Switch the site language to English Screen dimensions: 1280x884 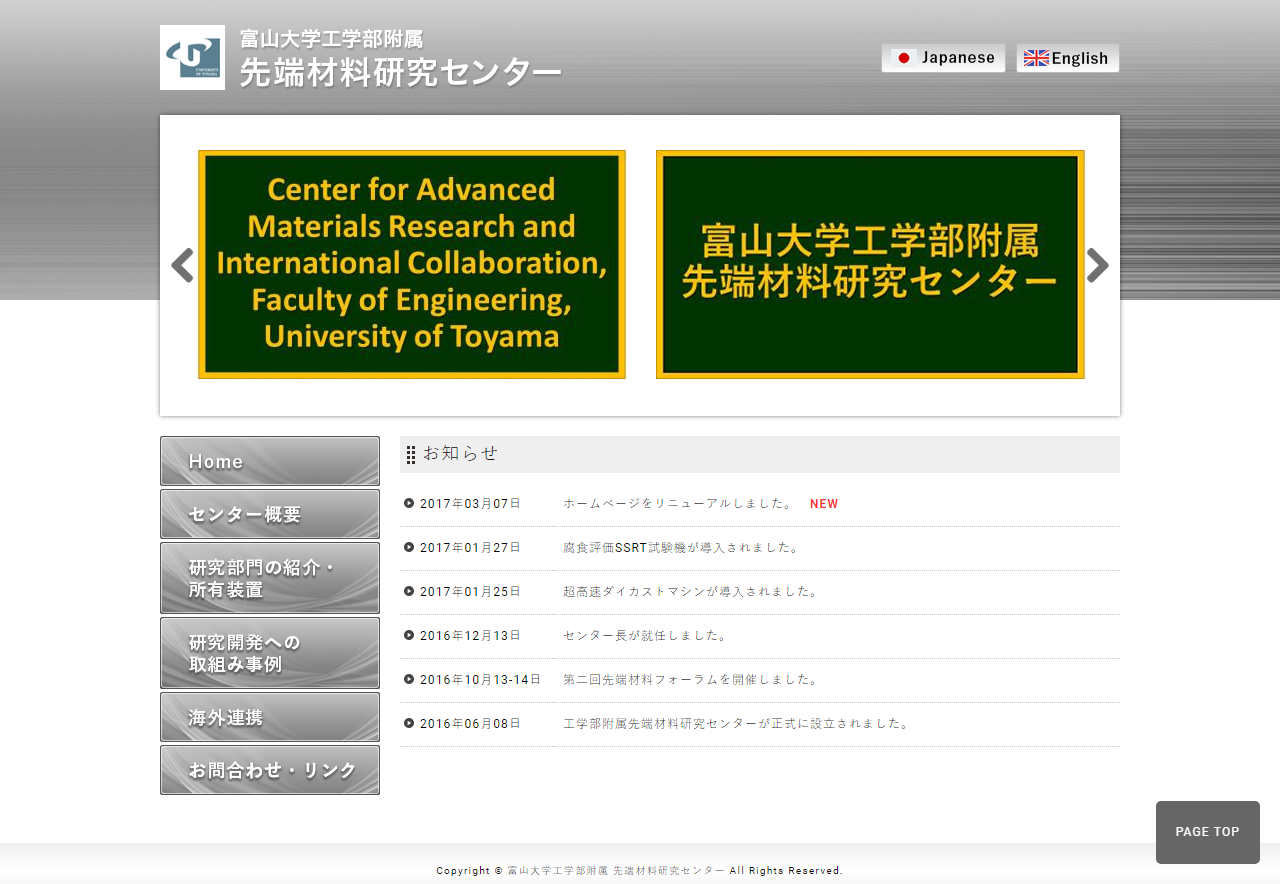(1068, 58)
